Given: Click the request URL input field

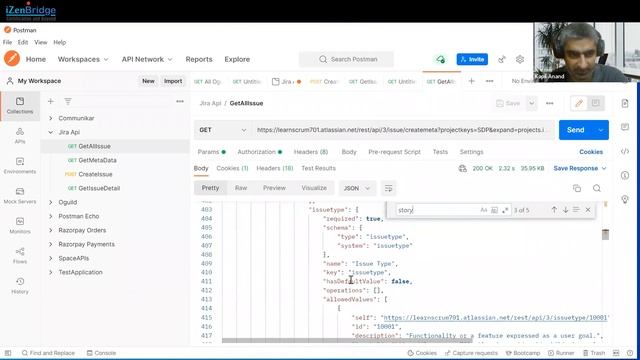Looking at the screenshot, I should (402, 130).
